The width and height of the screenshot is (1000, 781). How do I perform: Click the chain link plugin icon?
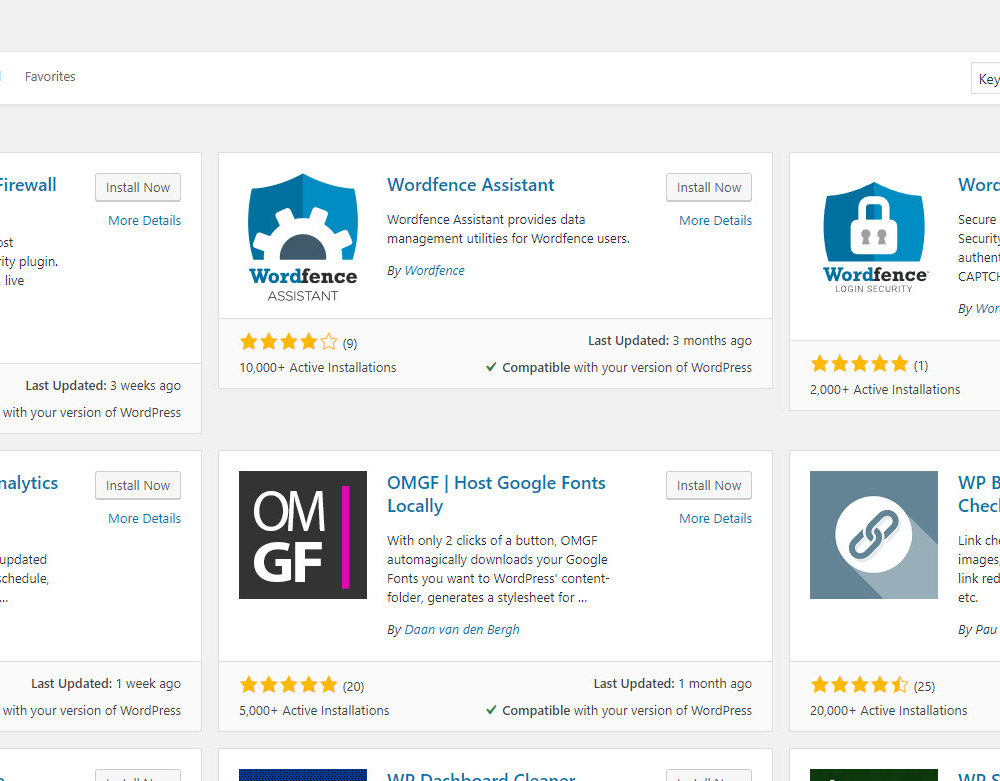click(x=874, y=535)
